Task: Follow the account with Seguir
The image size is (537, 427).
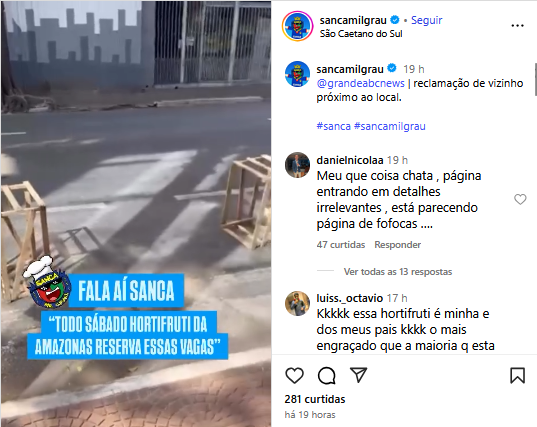Action: pos(426,20)
